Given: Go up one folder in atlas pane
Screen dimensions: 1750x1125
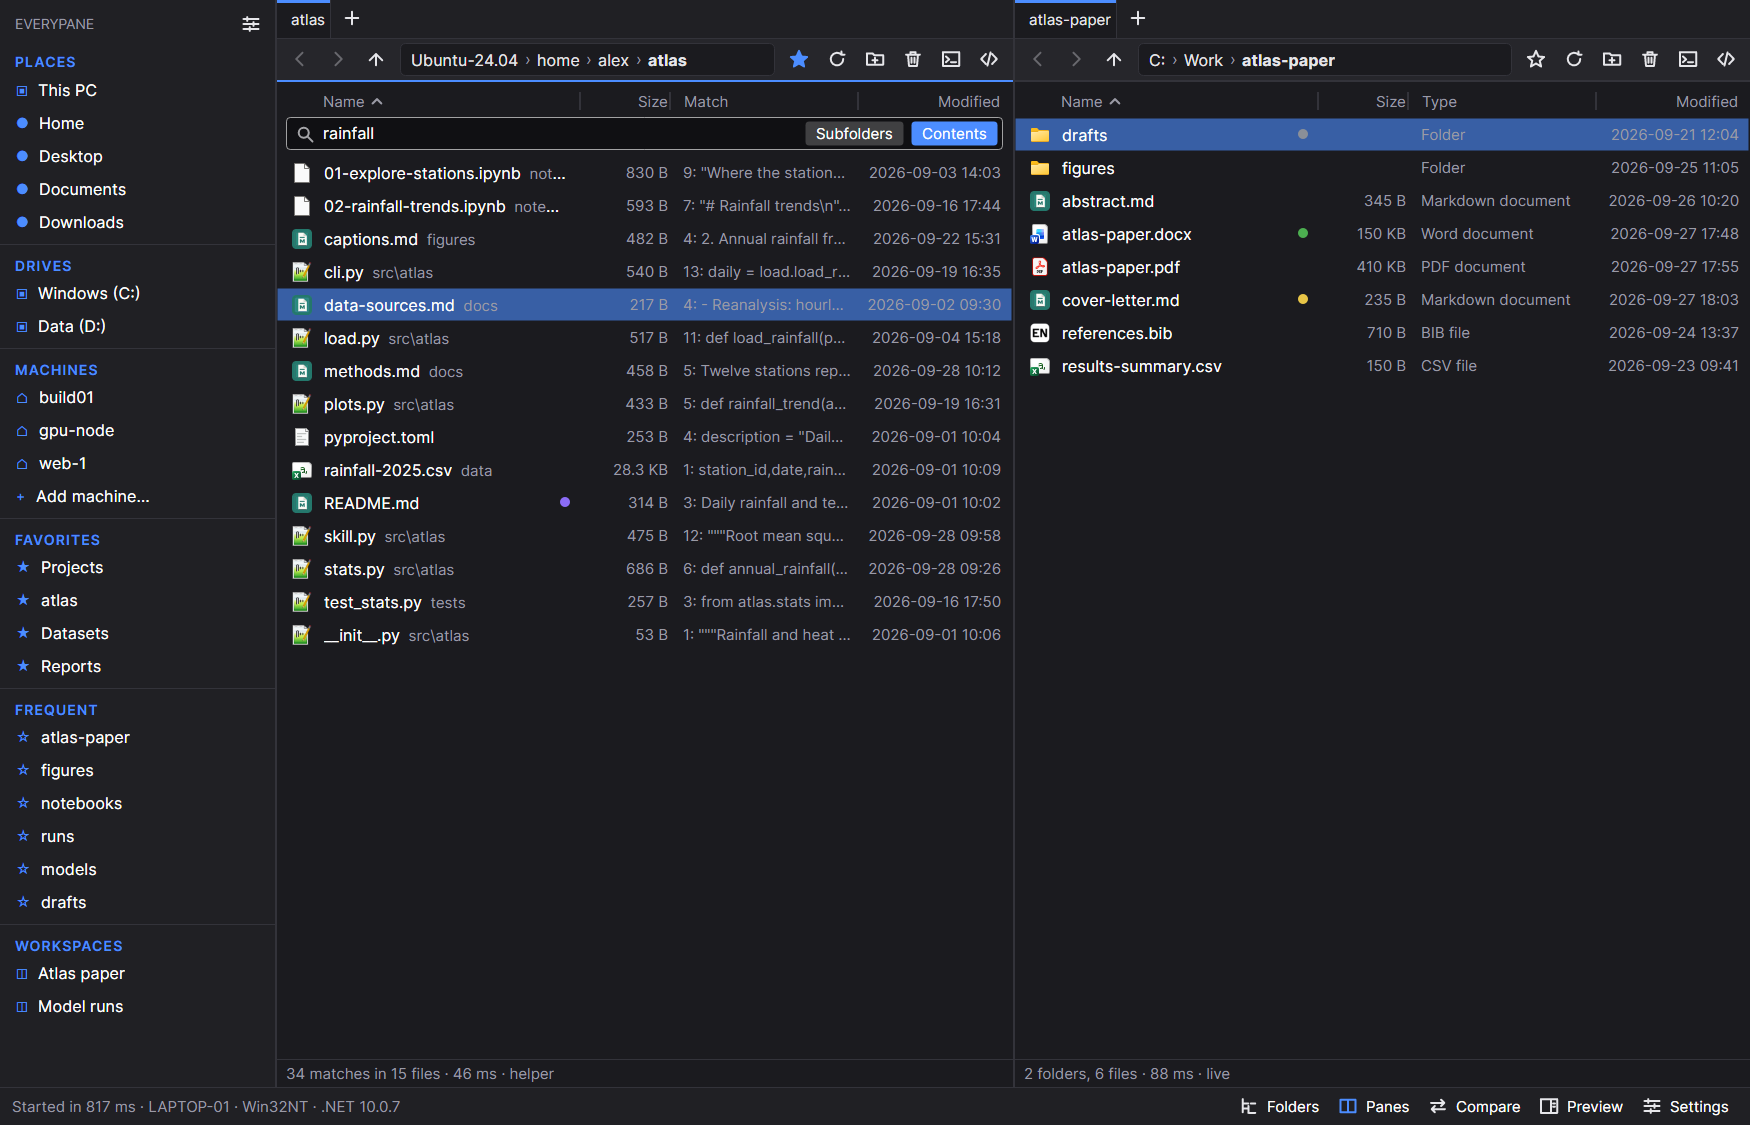Looking at the screenshot, I should pyautogui.click(x=376, y=60).
